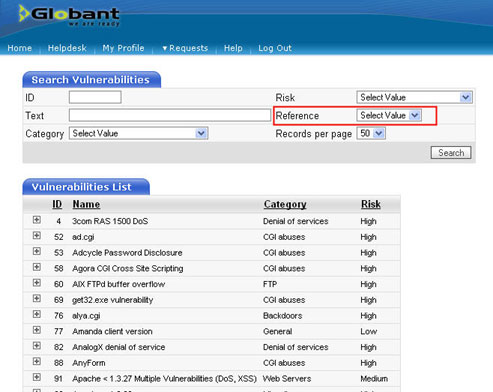
Task: Expand Adcycle Password Disclosure row
Action: coord(37,251)
